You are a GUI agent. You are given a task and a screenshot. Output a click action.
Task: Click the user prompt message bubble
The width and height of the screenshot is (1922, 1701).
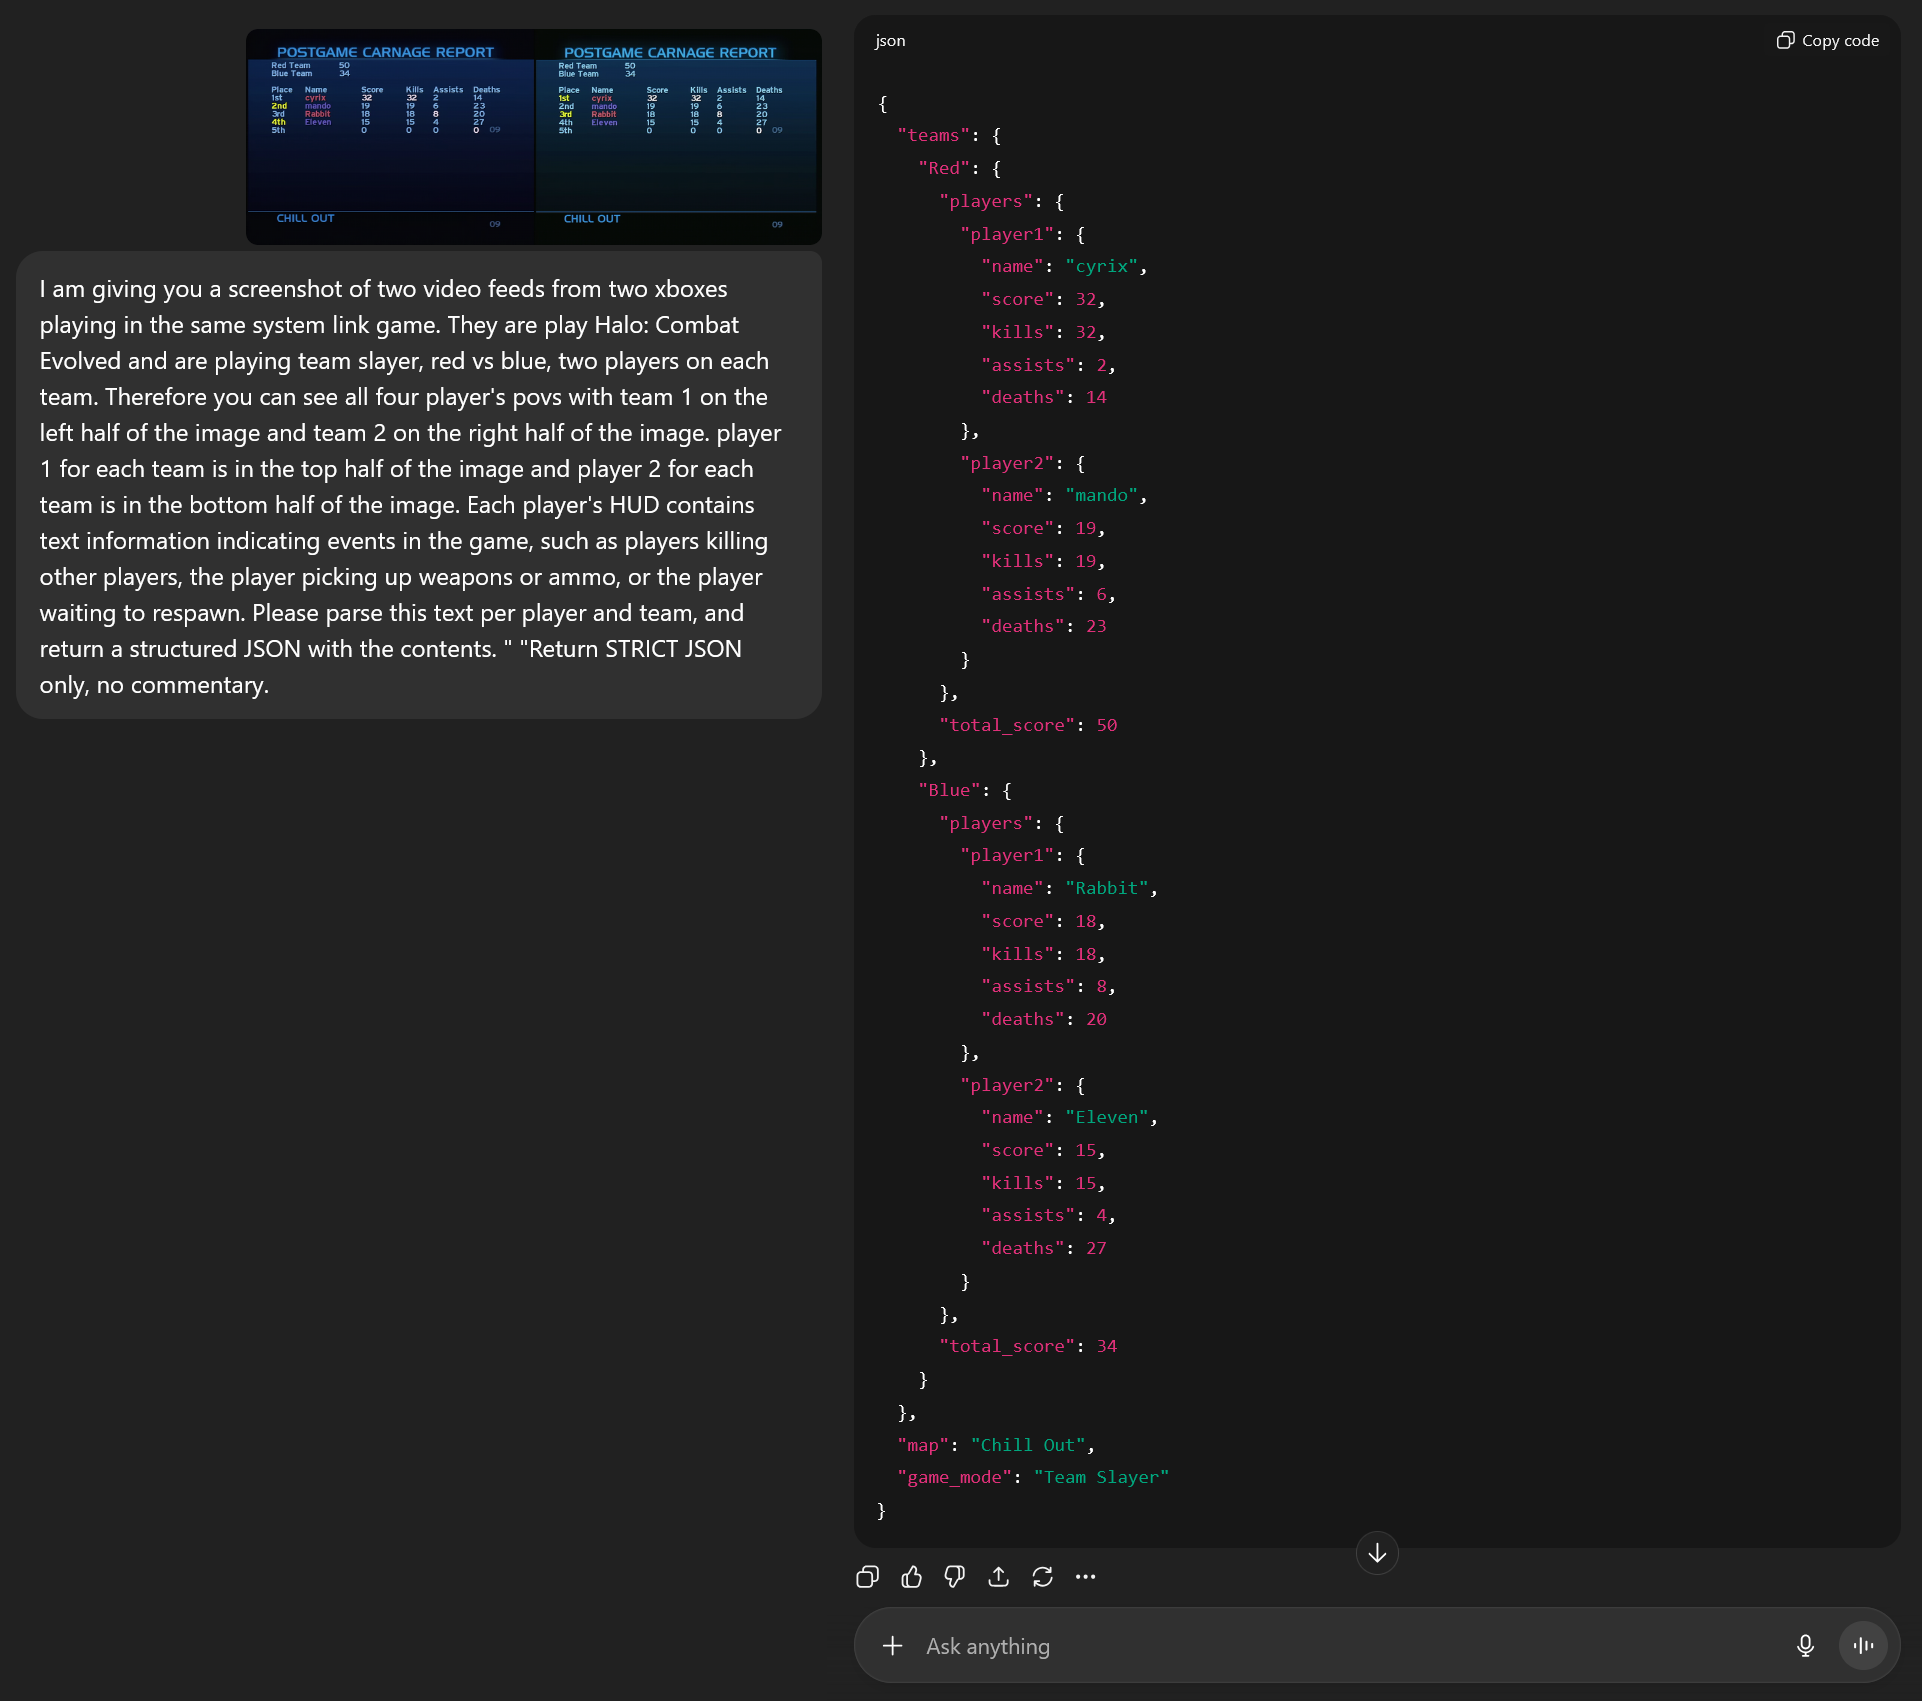click(418, 486)
